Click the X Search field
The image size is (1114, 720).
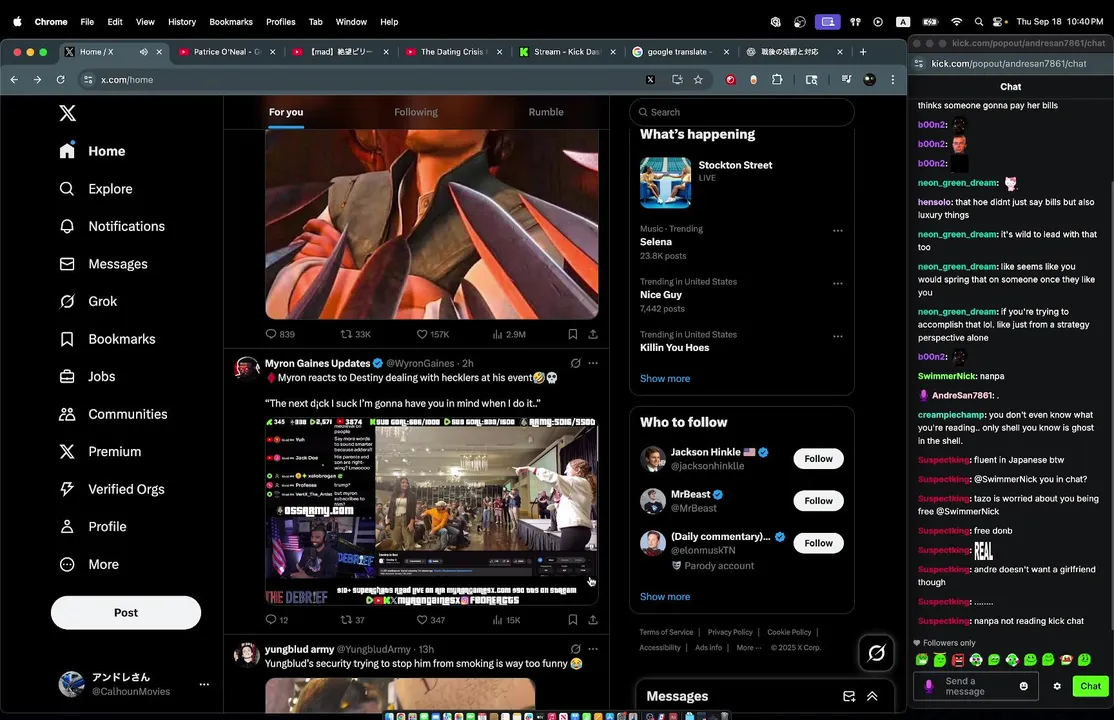tap(741, 112)
